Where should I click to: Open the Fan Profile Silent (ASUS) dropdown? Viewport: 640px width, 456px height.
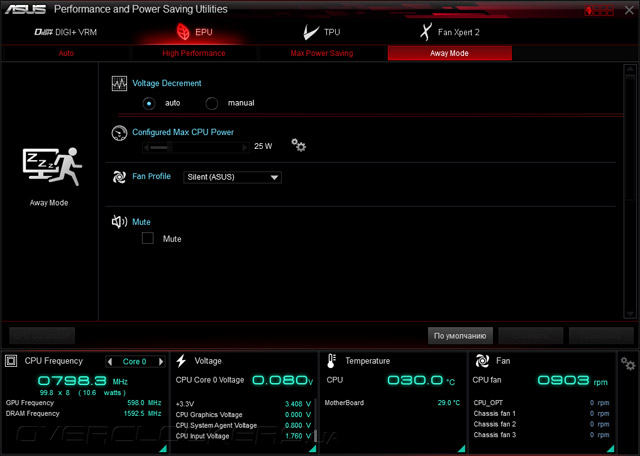pos(232,177)
